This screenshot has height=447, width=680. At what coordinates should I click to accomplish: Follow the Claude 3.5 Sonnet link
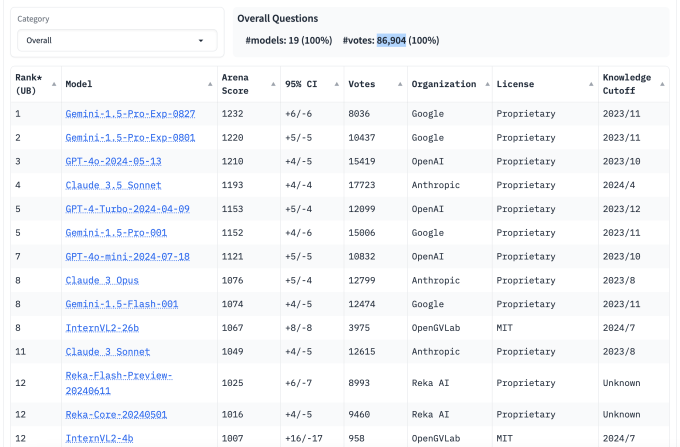[113, 185]
